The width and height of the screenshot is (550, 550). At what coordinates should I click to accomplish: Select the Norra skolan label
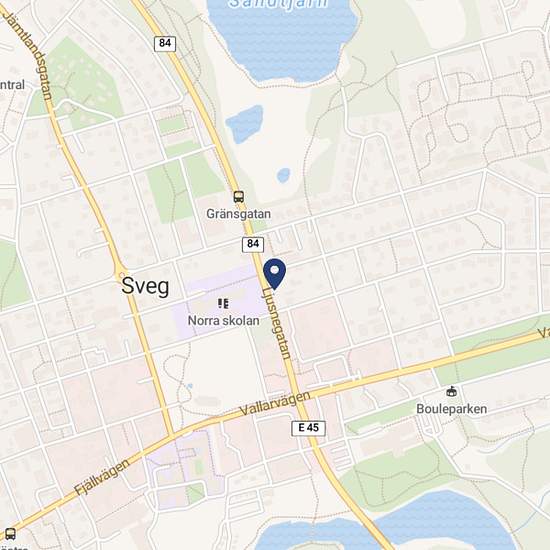point(223,320)
